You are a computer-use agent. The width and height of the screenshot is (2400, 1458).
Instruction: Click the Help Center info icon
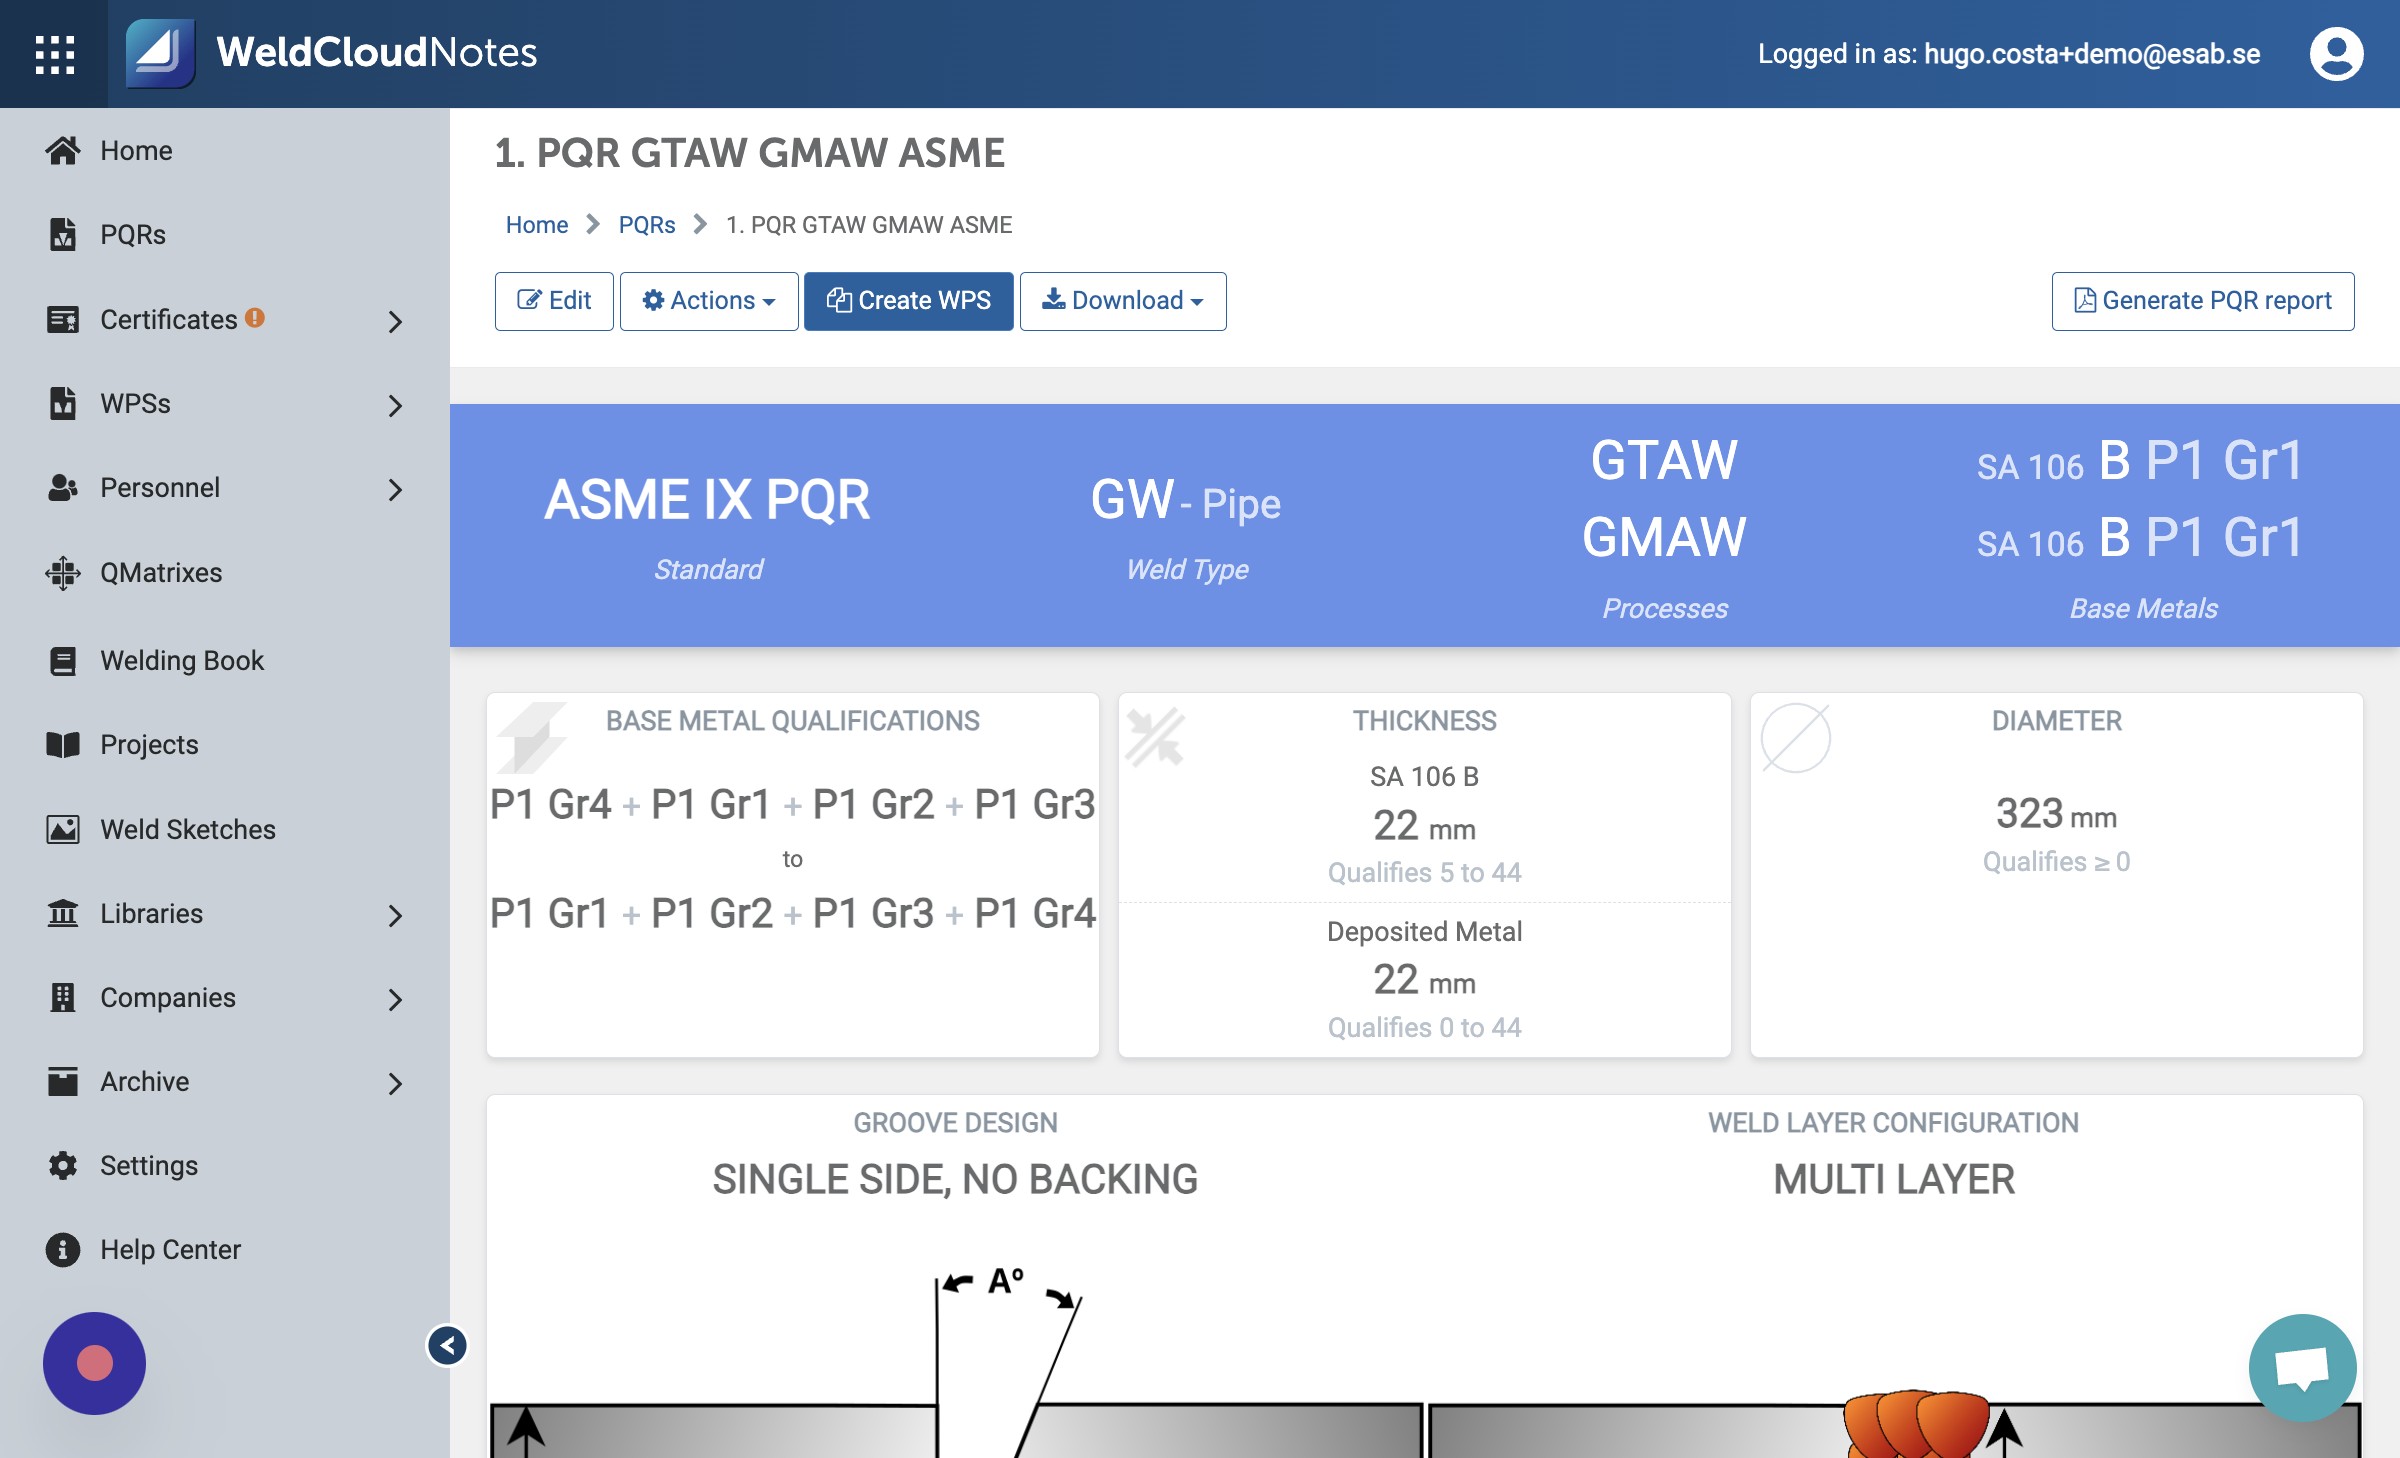pos(62,1250)
